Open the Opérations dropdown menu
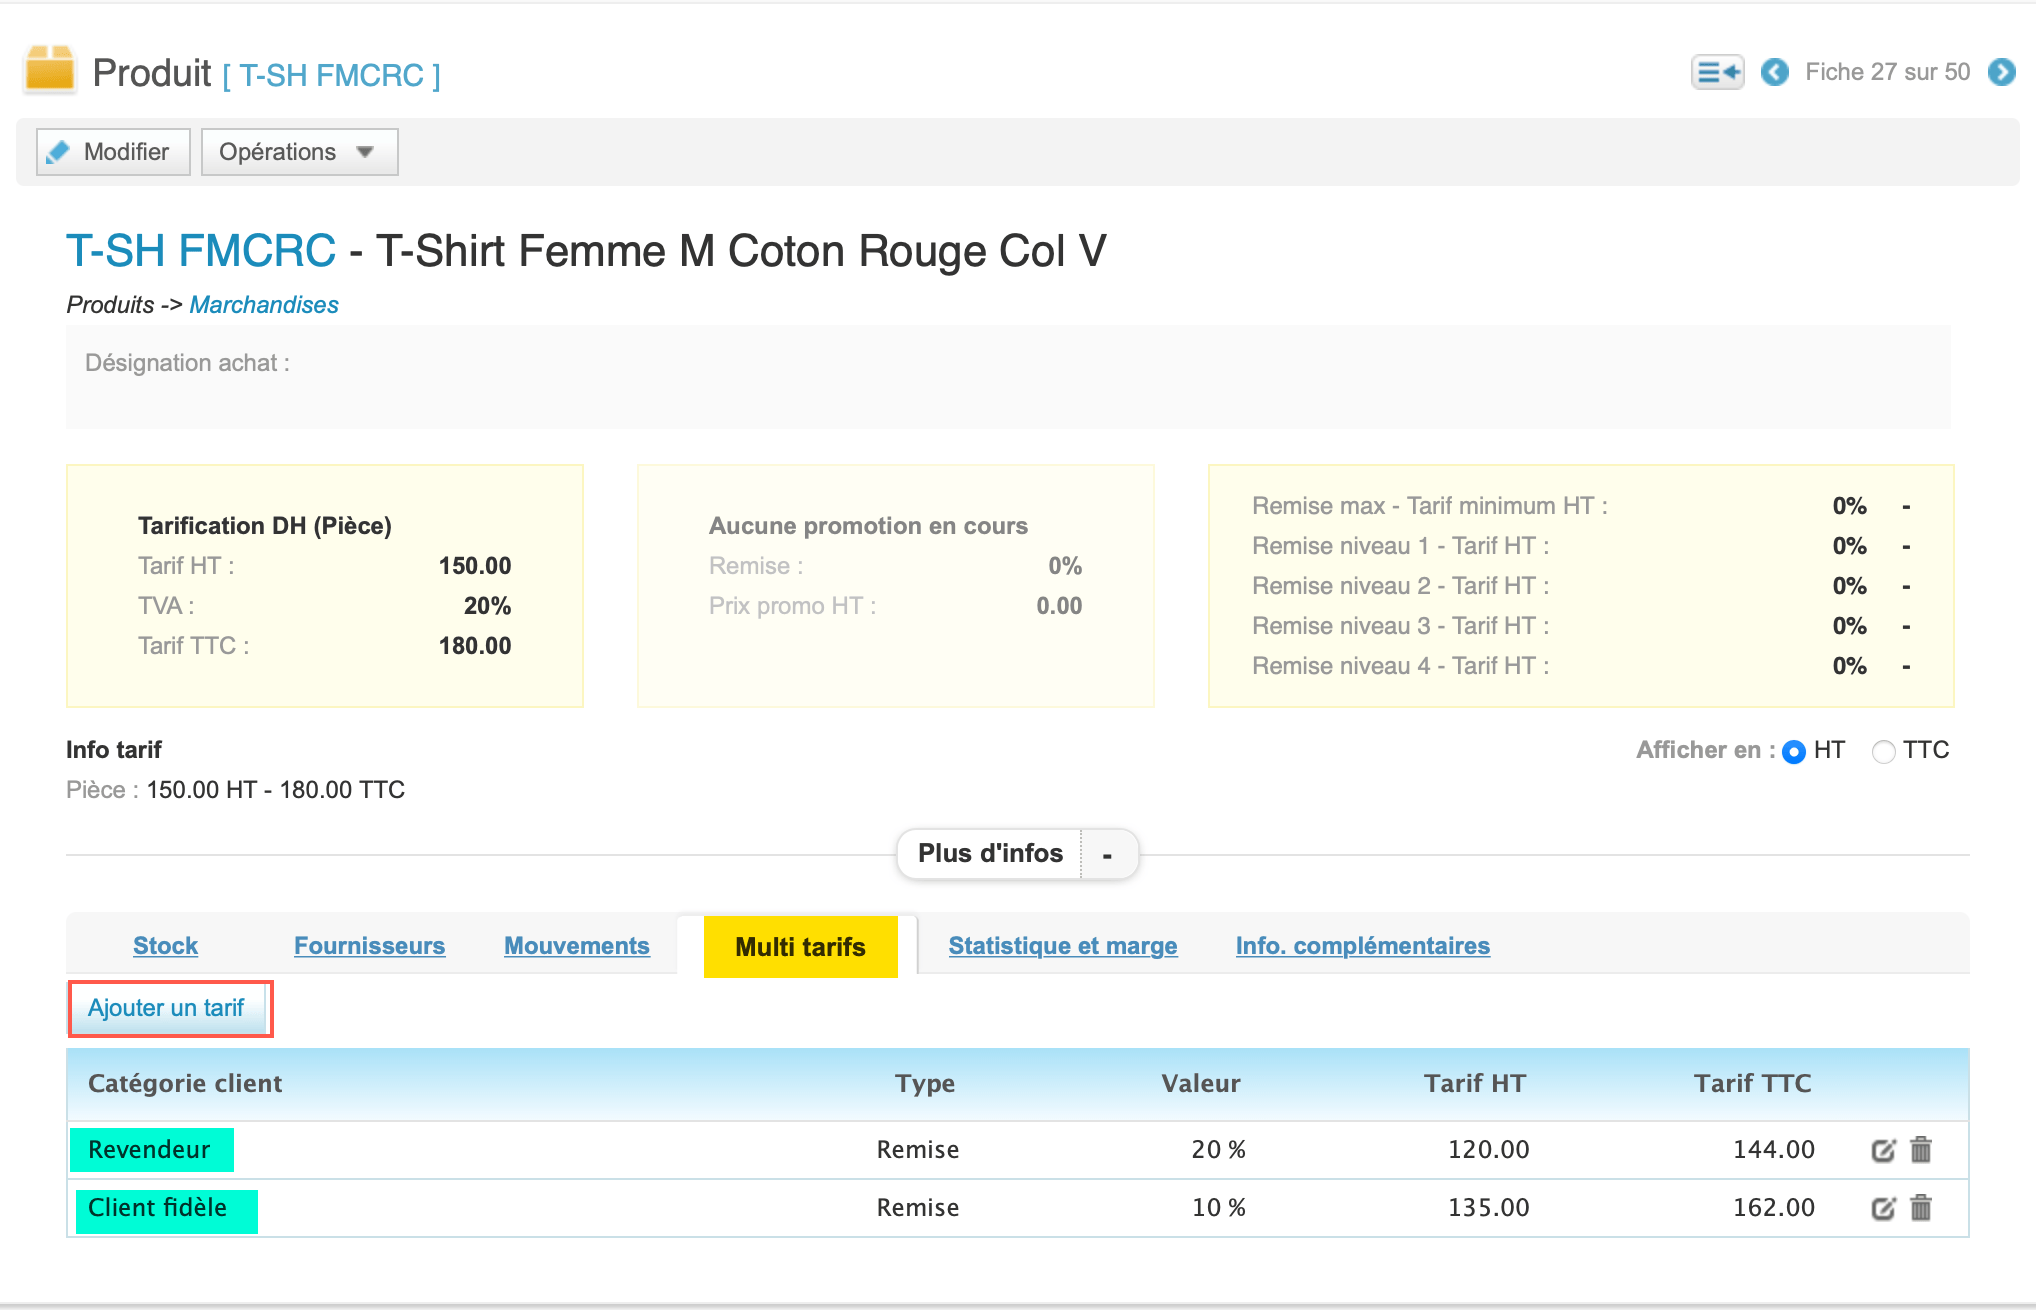2036x1310 pixels. pyautogui.click(x=297, y=151)
